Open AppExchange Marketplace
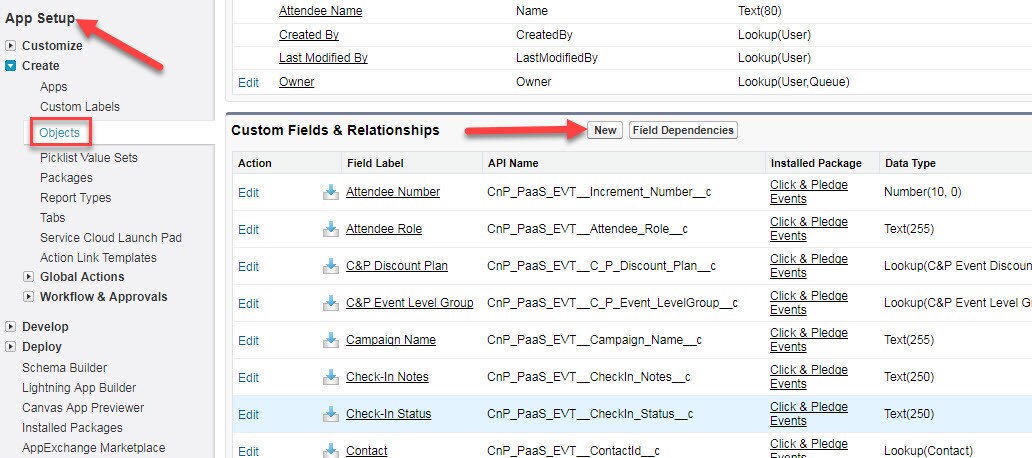Image resolution: width=1032 pixels, height=458 pixels. click(x=93, y=447)
